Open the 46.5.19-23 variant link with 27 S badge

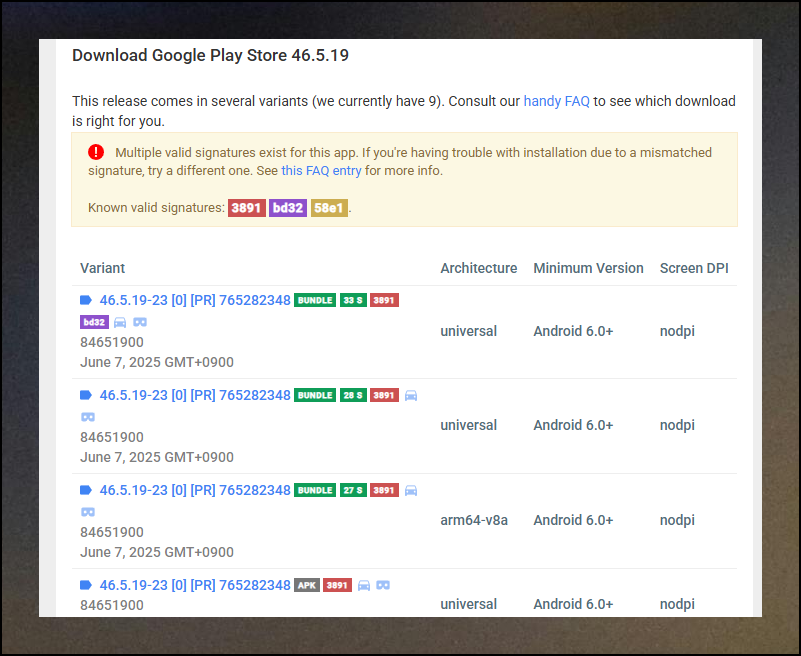195,490
